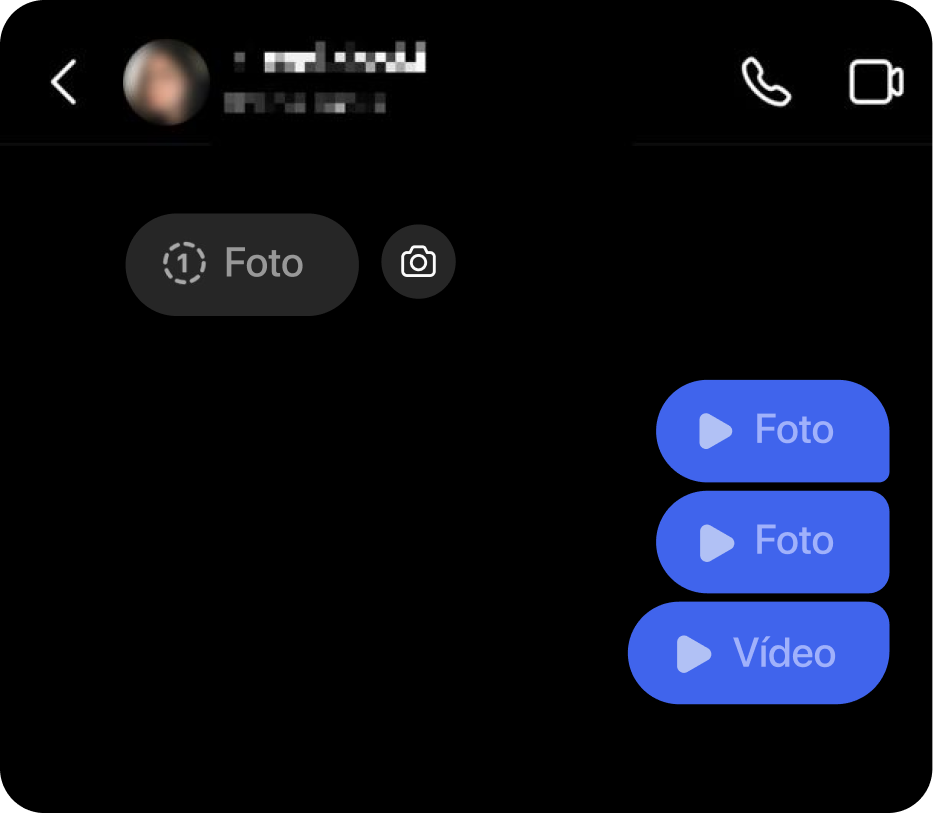Open the second sent Foto bubble
The image size is (933, 814).
point(772,542)
